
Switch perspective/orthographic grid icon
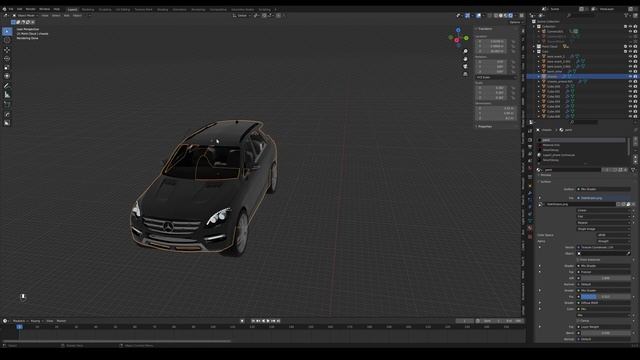pyautogui.click(x=465, y=74)
